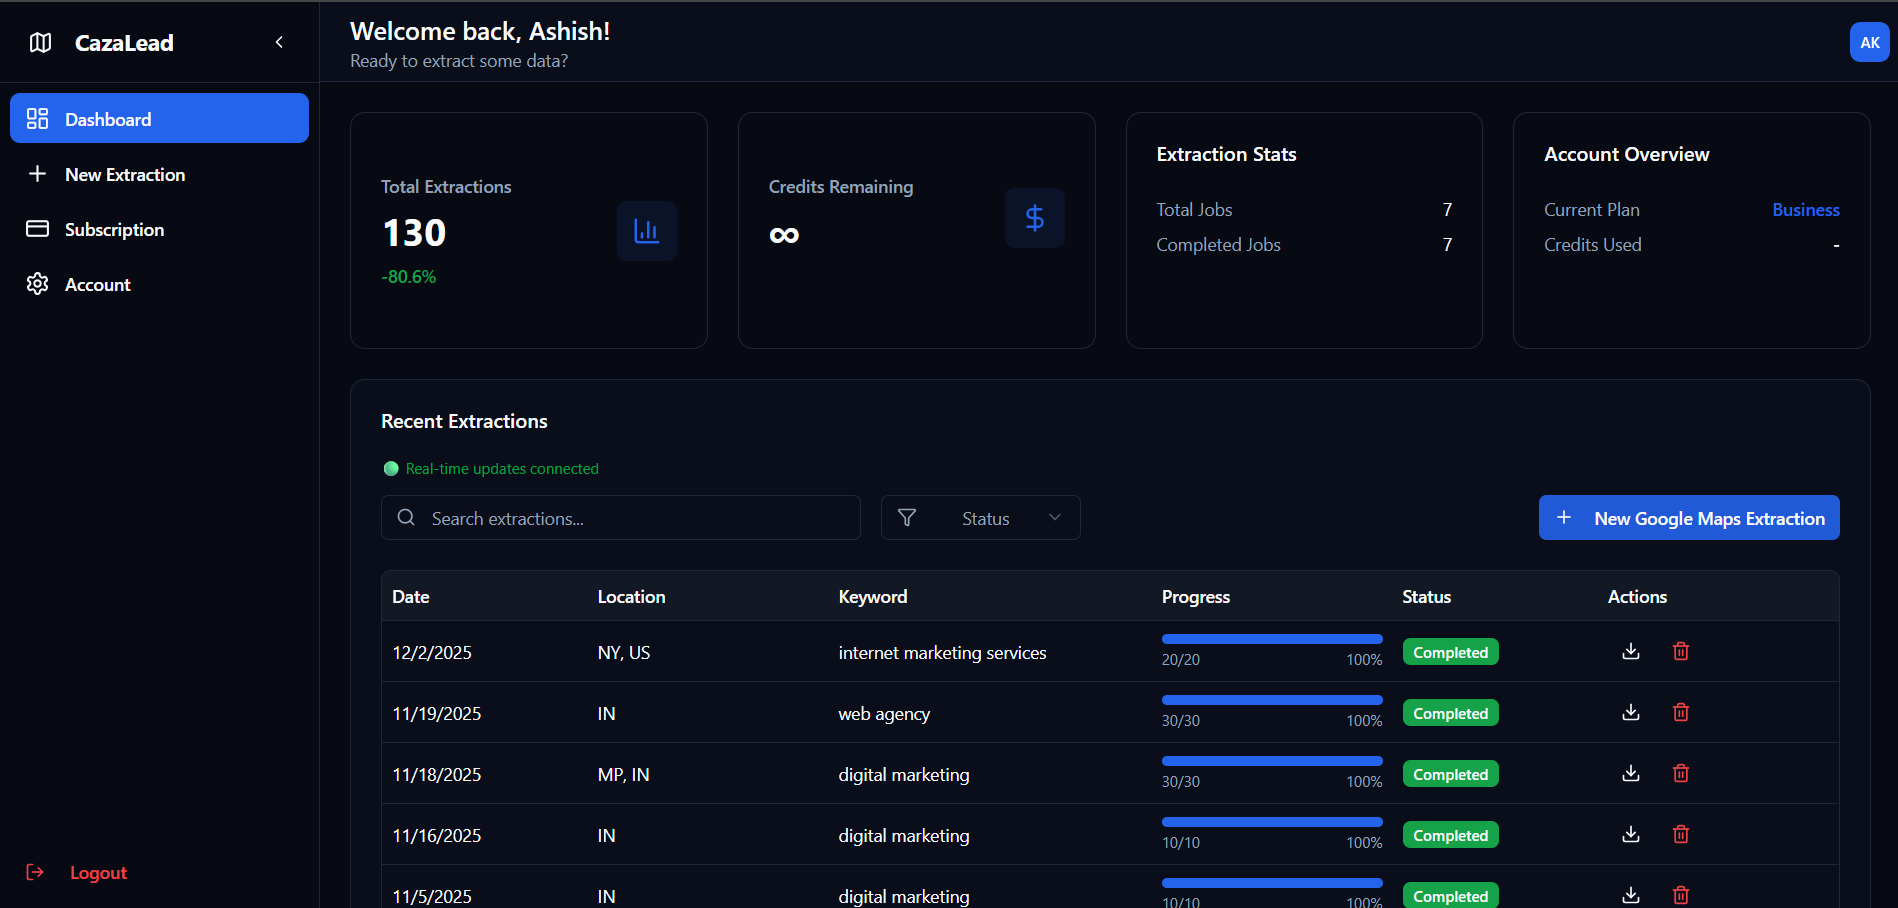Viewport: 1898px width, 908px height.
Task: Click the Account gear icon in sidebar
Action: coord(37,284)
